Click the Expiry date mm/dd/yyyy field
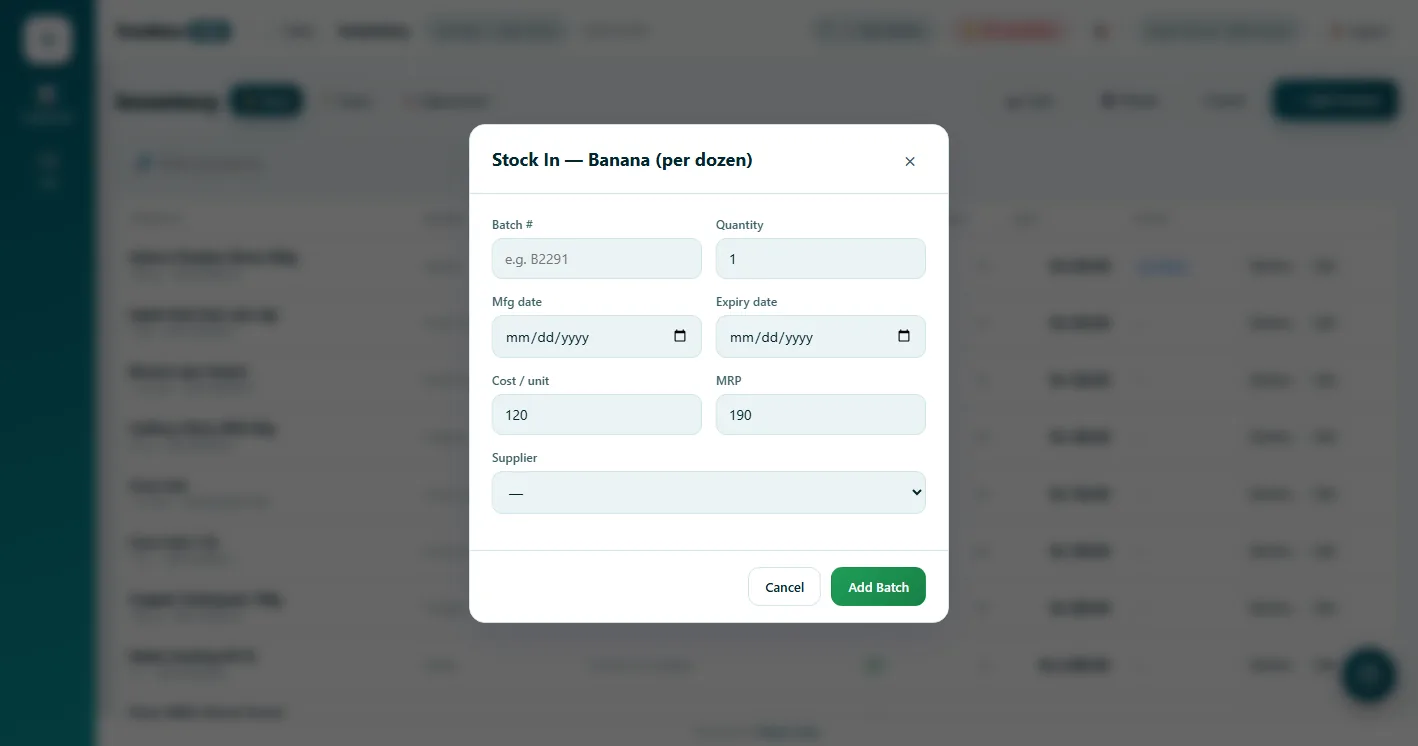Viewport: 1418px width, 746px height. click(x=821, y=336)
